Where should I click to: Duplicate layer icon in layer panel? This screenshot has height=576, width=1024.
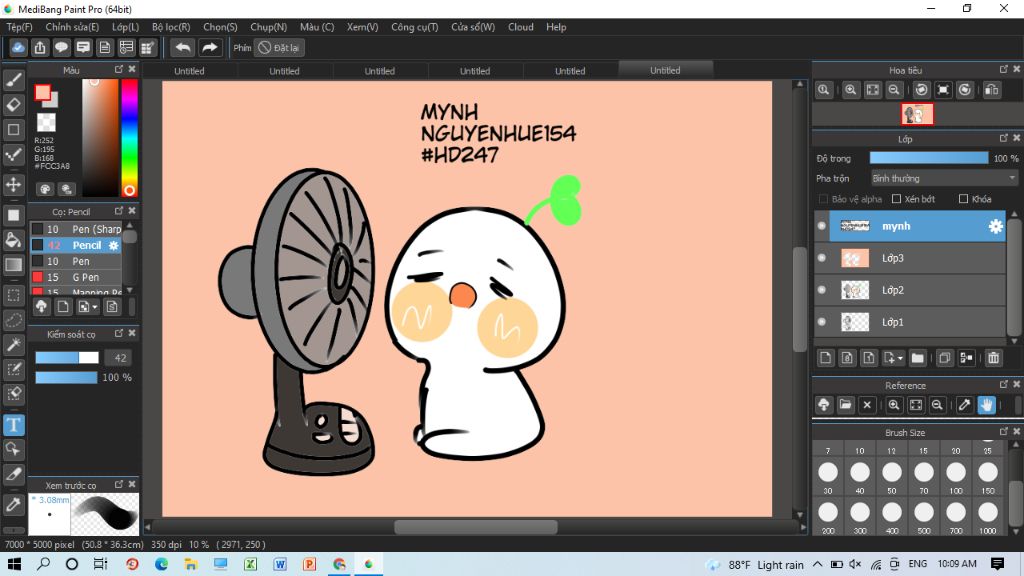click(x=944, y=358)
